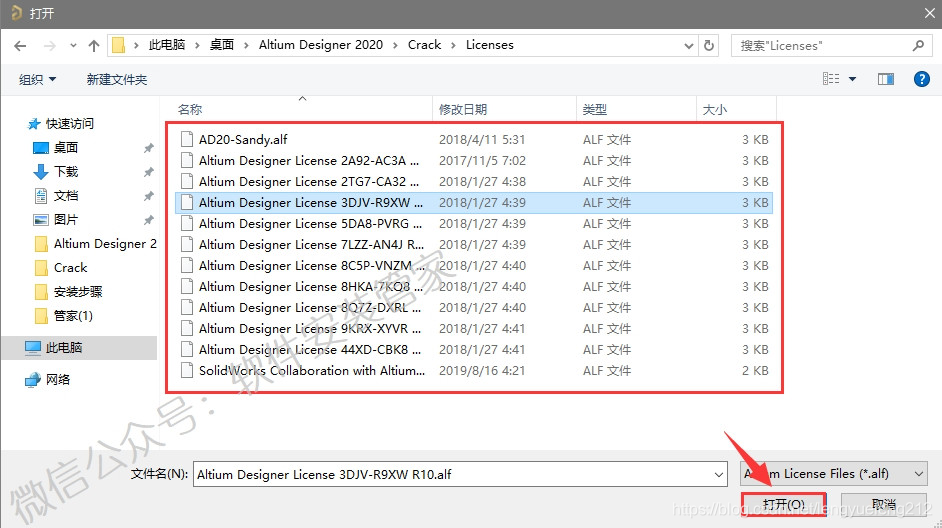Open the 组织 menu
The width and height of the screenshot is (942, 528).
coord(37,79)
